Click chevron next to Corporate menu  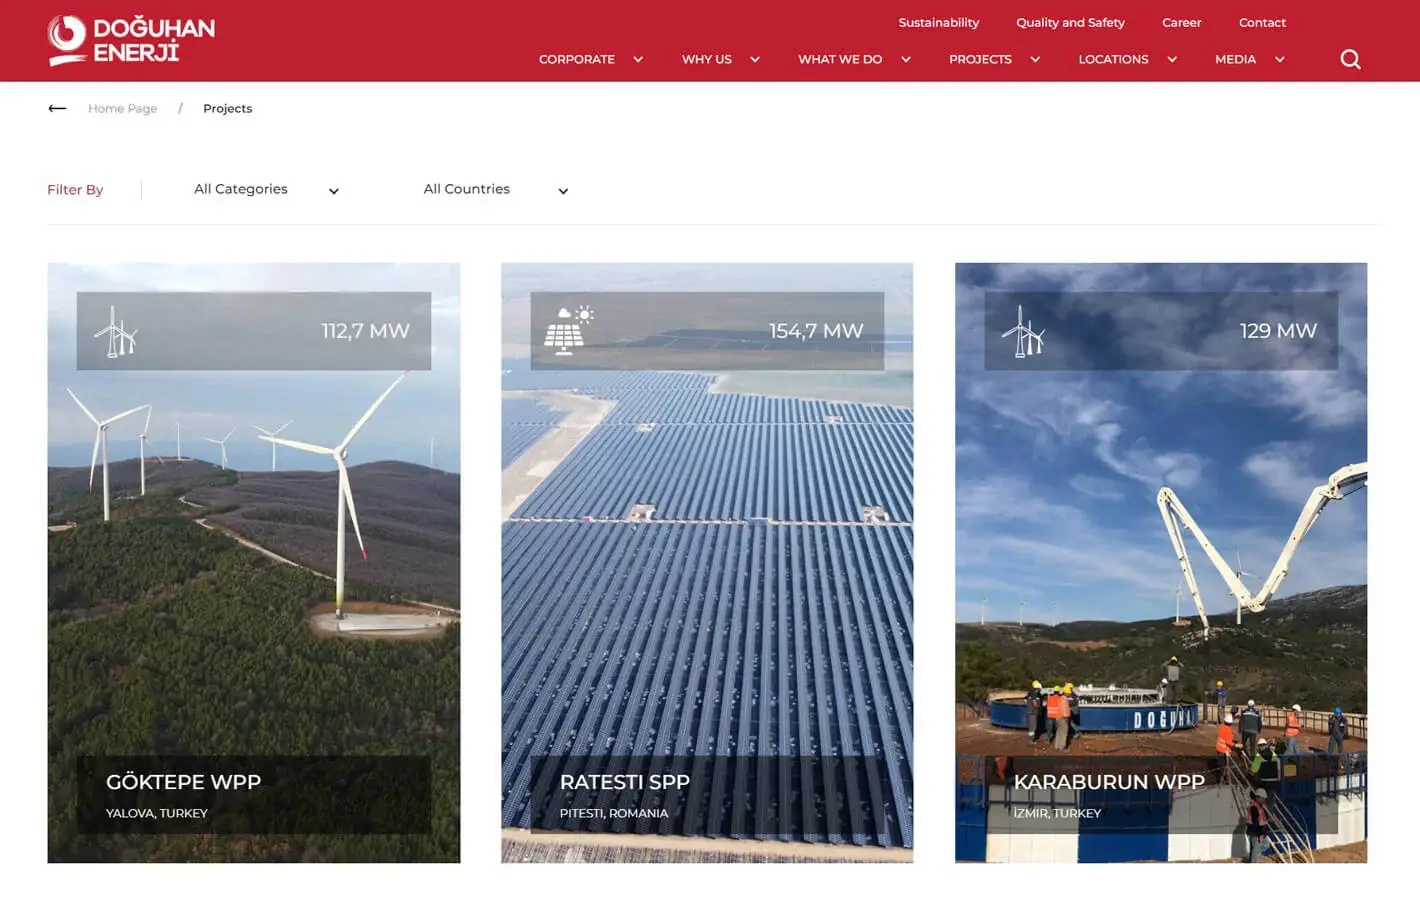pyautogui.click(x=638, y=60)
